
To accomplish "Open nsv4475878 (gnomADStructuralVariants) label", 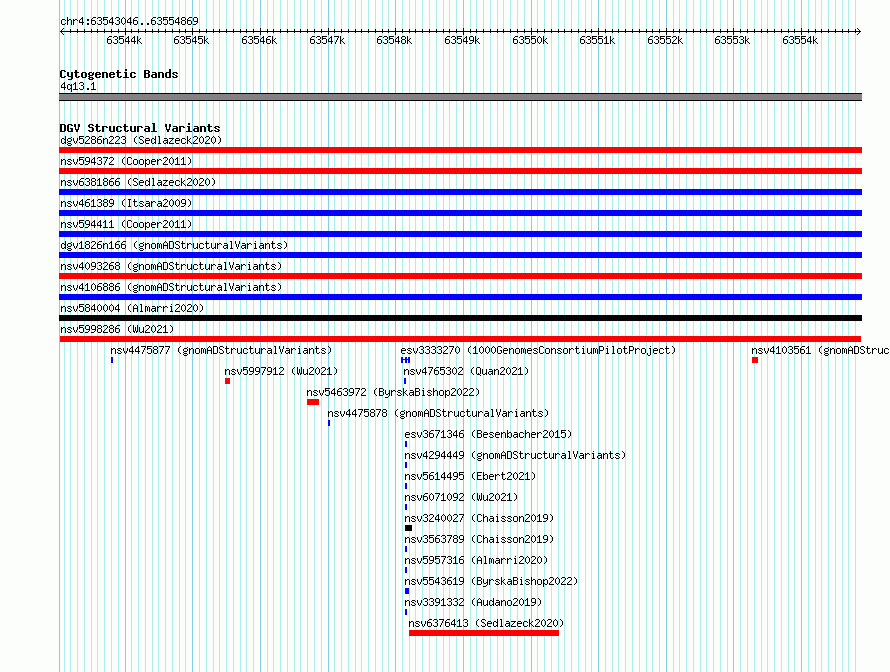I will click(x=438, y=413).
